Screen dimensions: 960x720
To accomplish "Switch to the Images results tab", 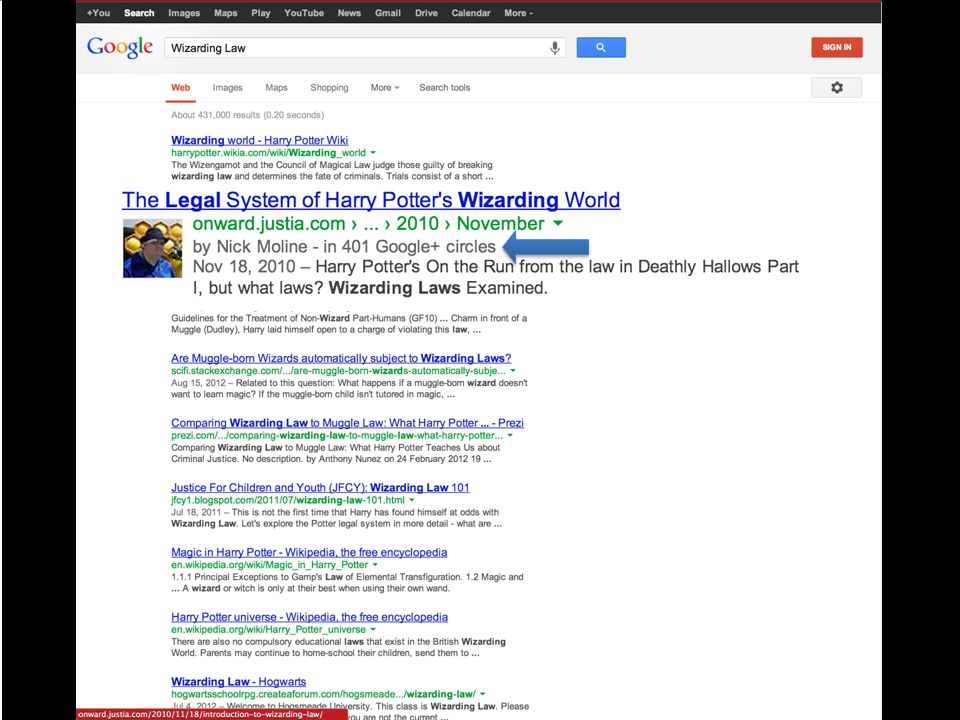I will click(228, 88).
